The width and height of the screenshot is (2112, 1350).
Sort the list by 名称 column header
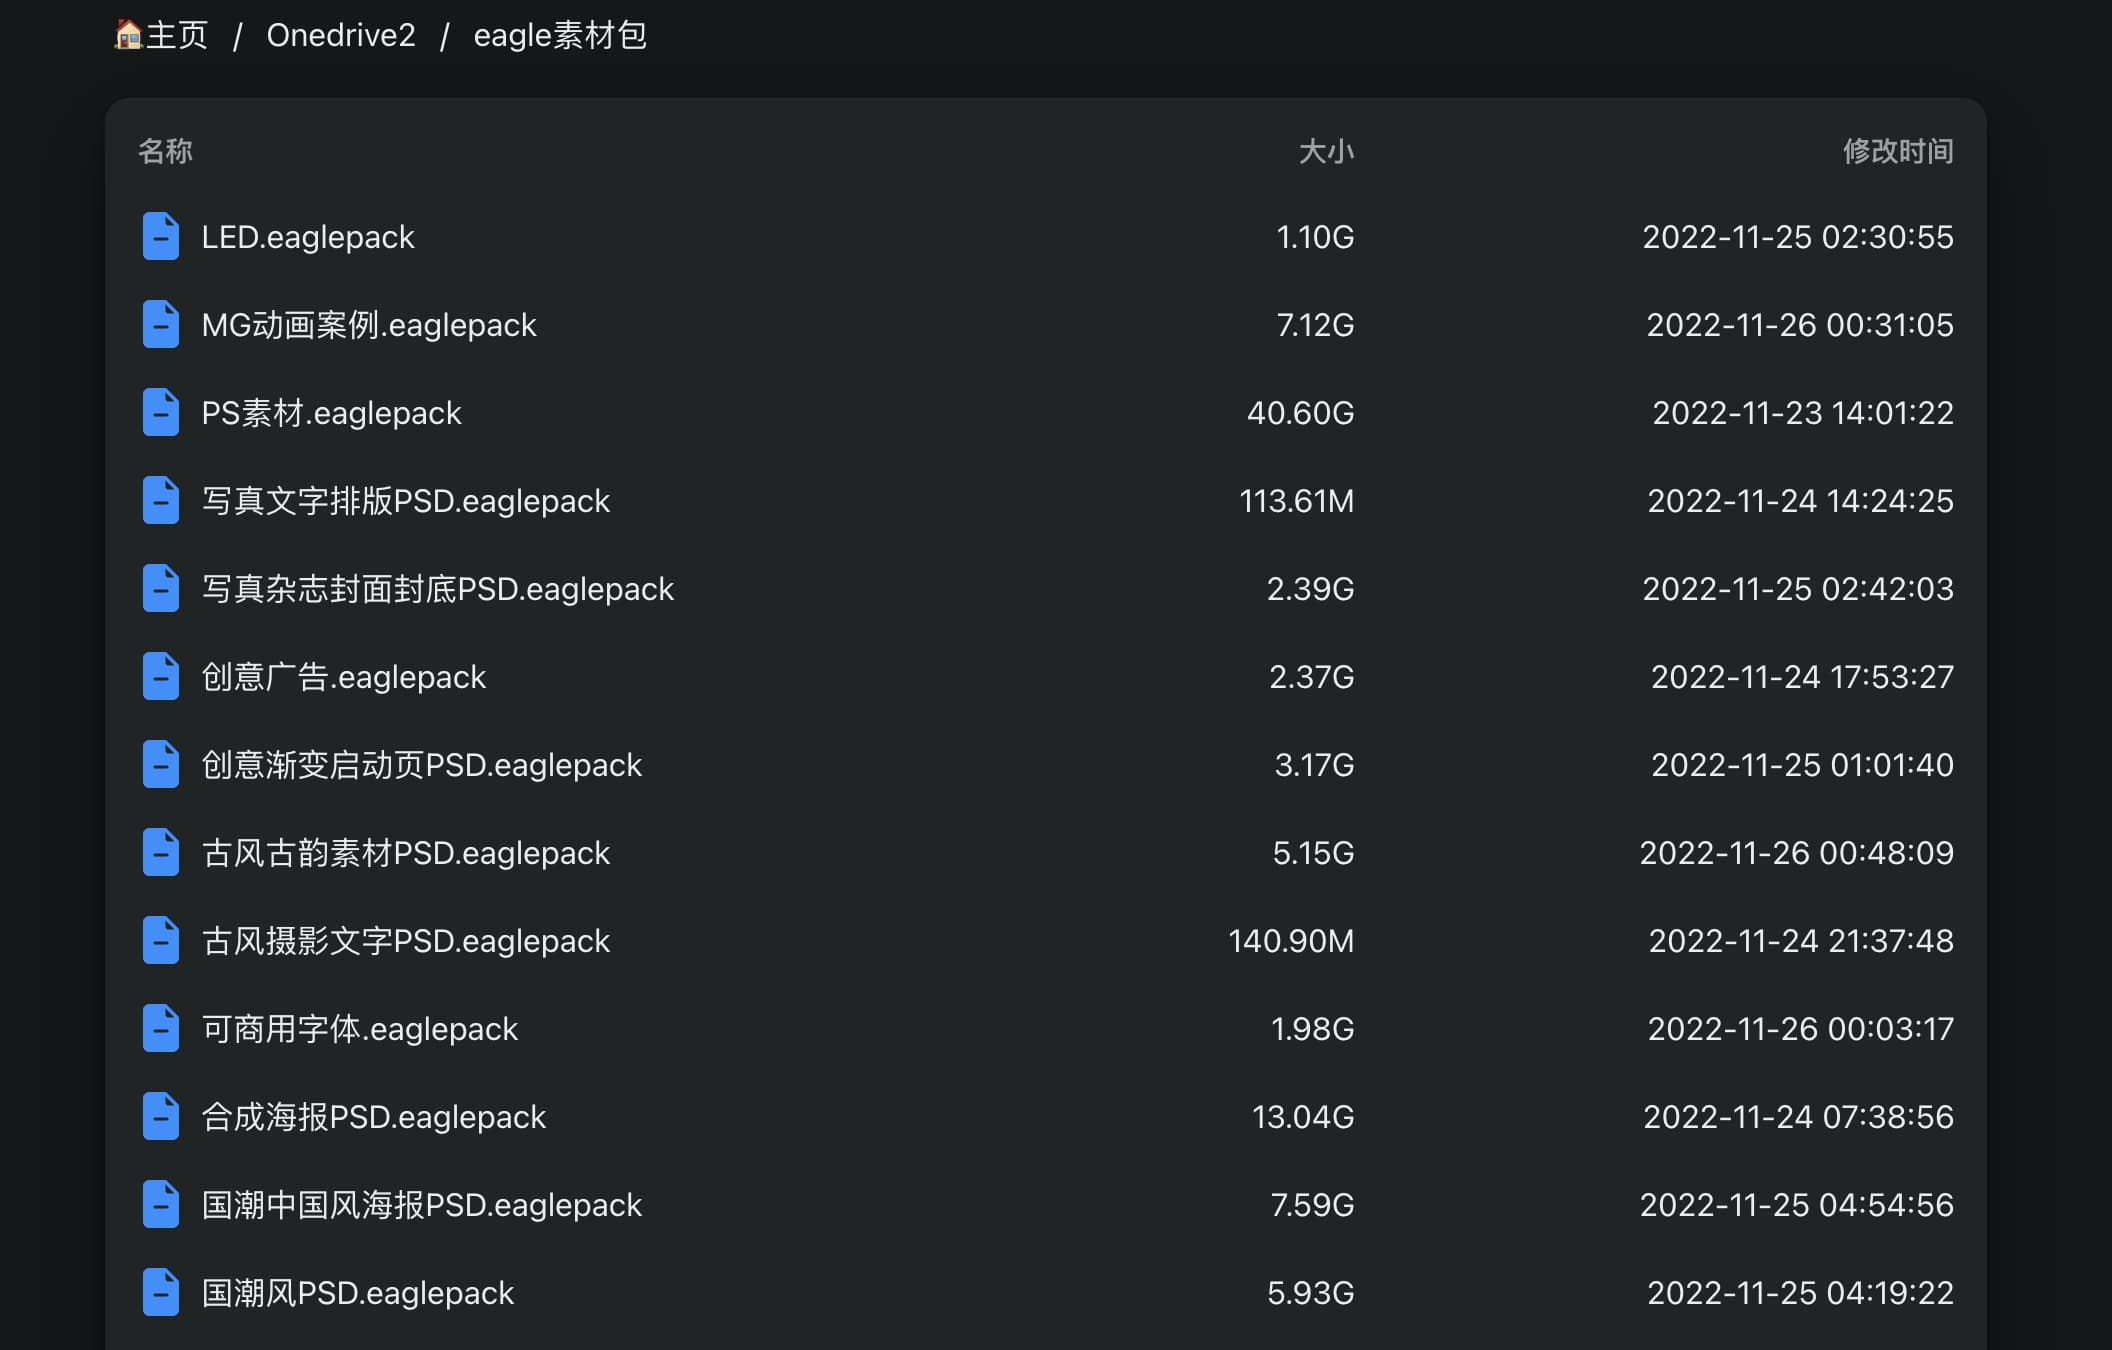[165, 151]
